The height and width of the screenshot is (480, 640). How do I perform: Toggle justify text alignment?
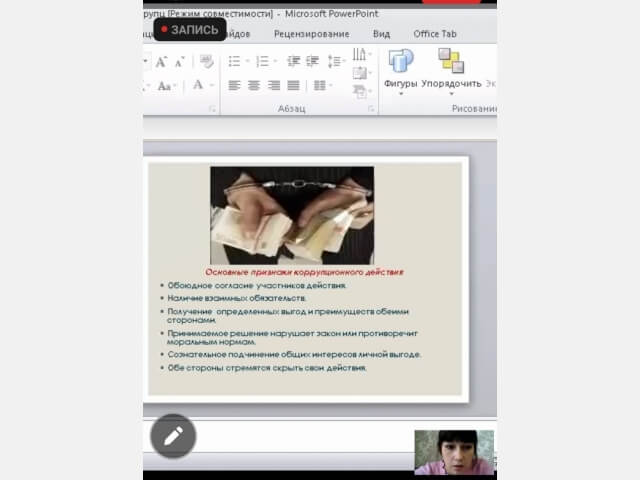pyautogui.click(x=293, y=85)
